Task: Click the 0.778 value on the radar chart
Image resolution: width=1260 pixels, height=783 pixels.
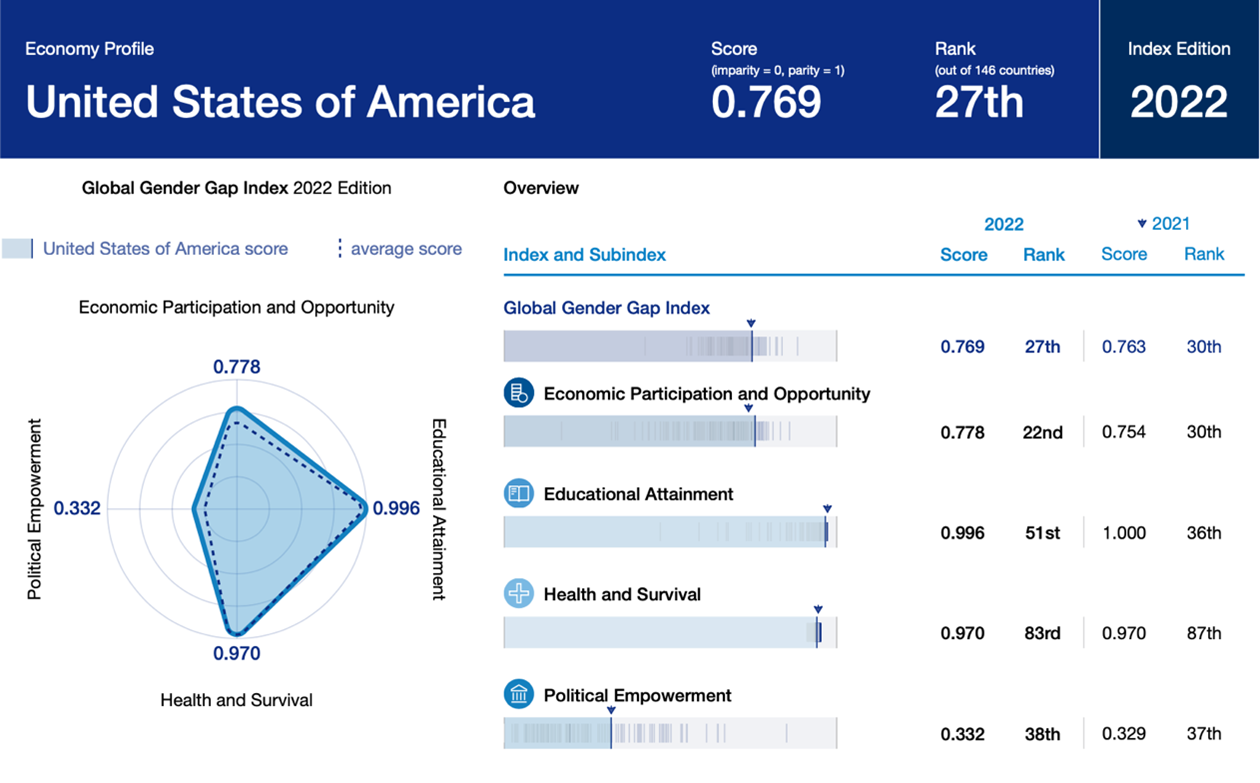Action: coord(237,367)
